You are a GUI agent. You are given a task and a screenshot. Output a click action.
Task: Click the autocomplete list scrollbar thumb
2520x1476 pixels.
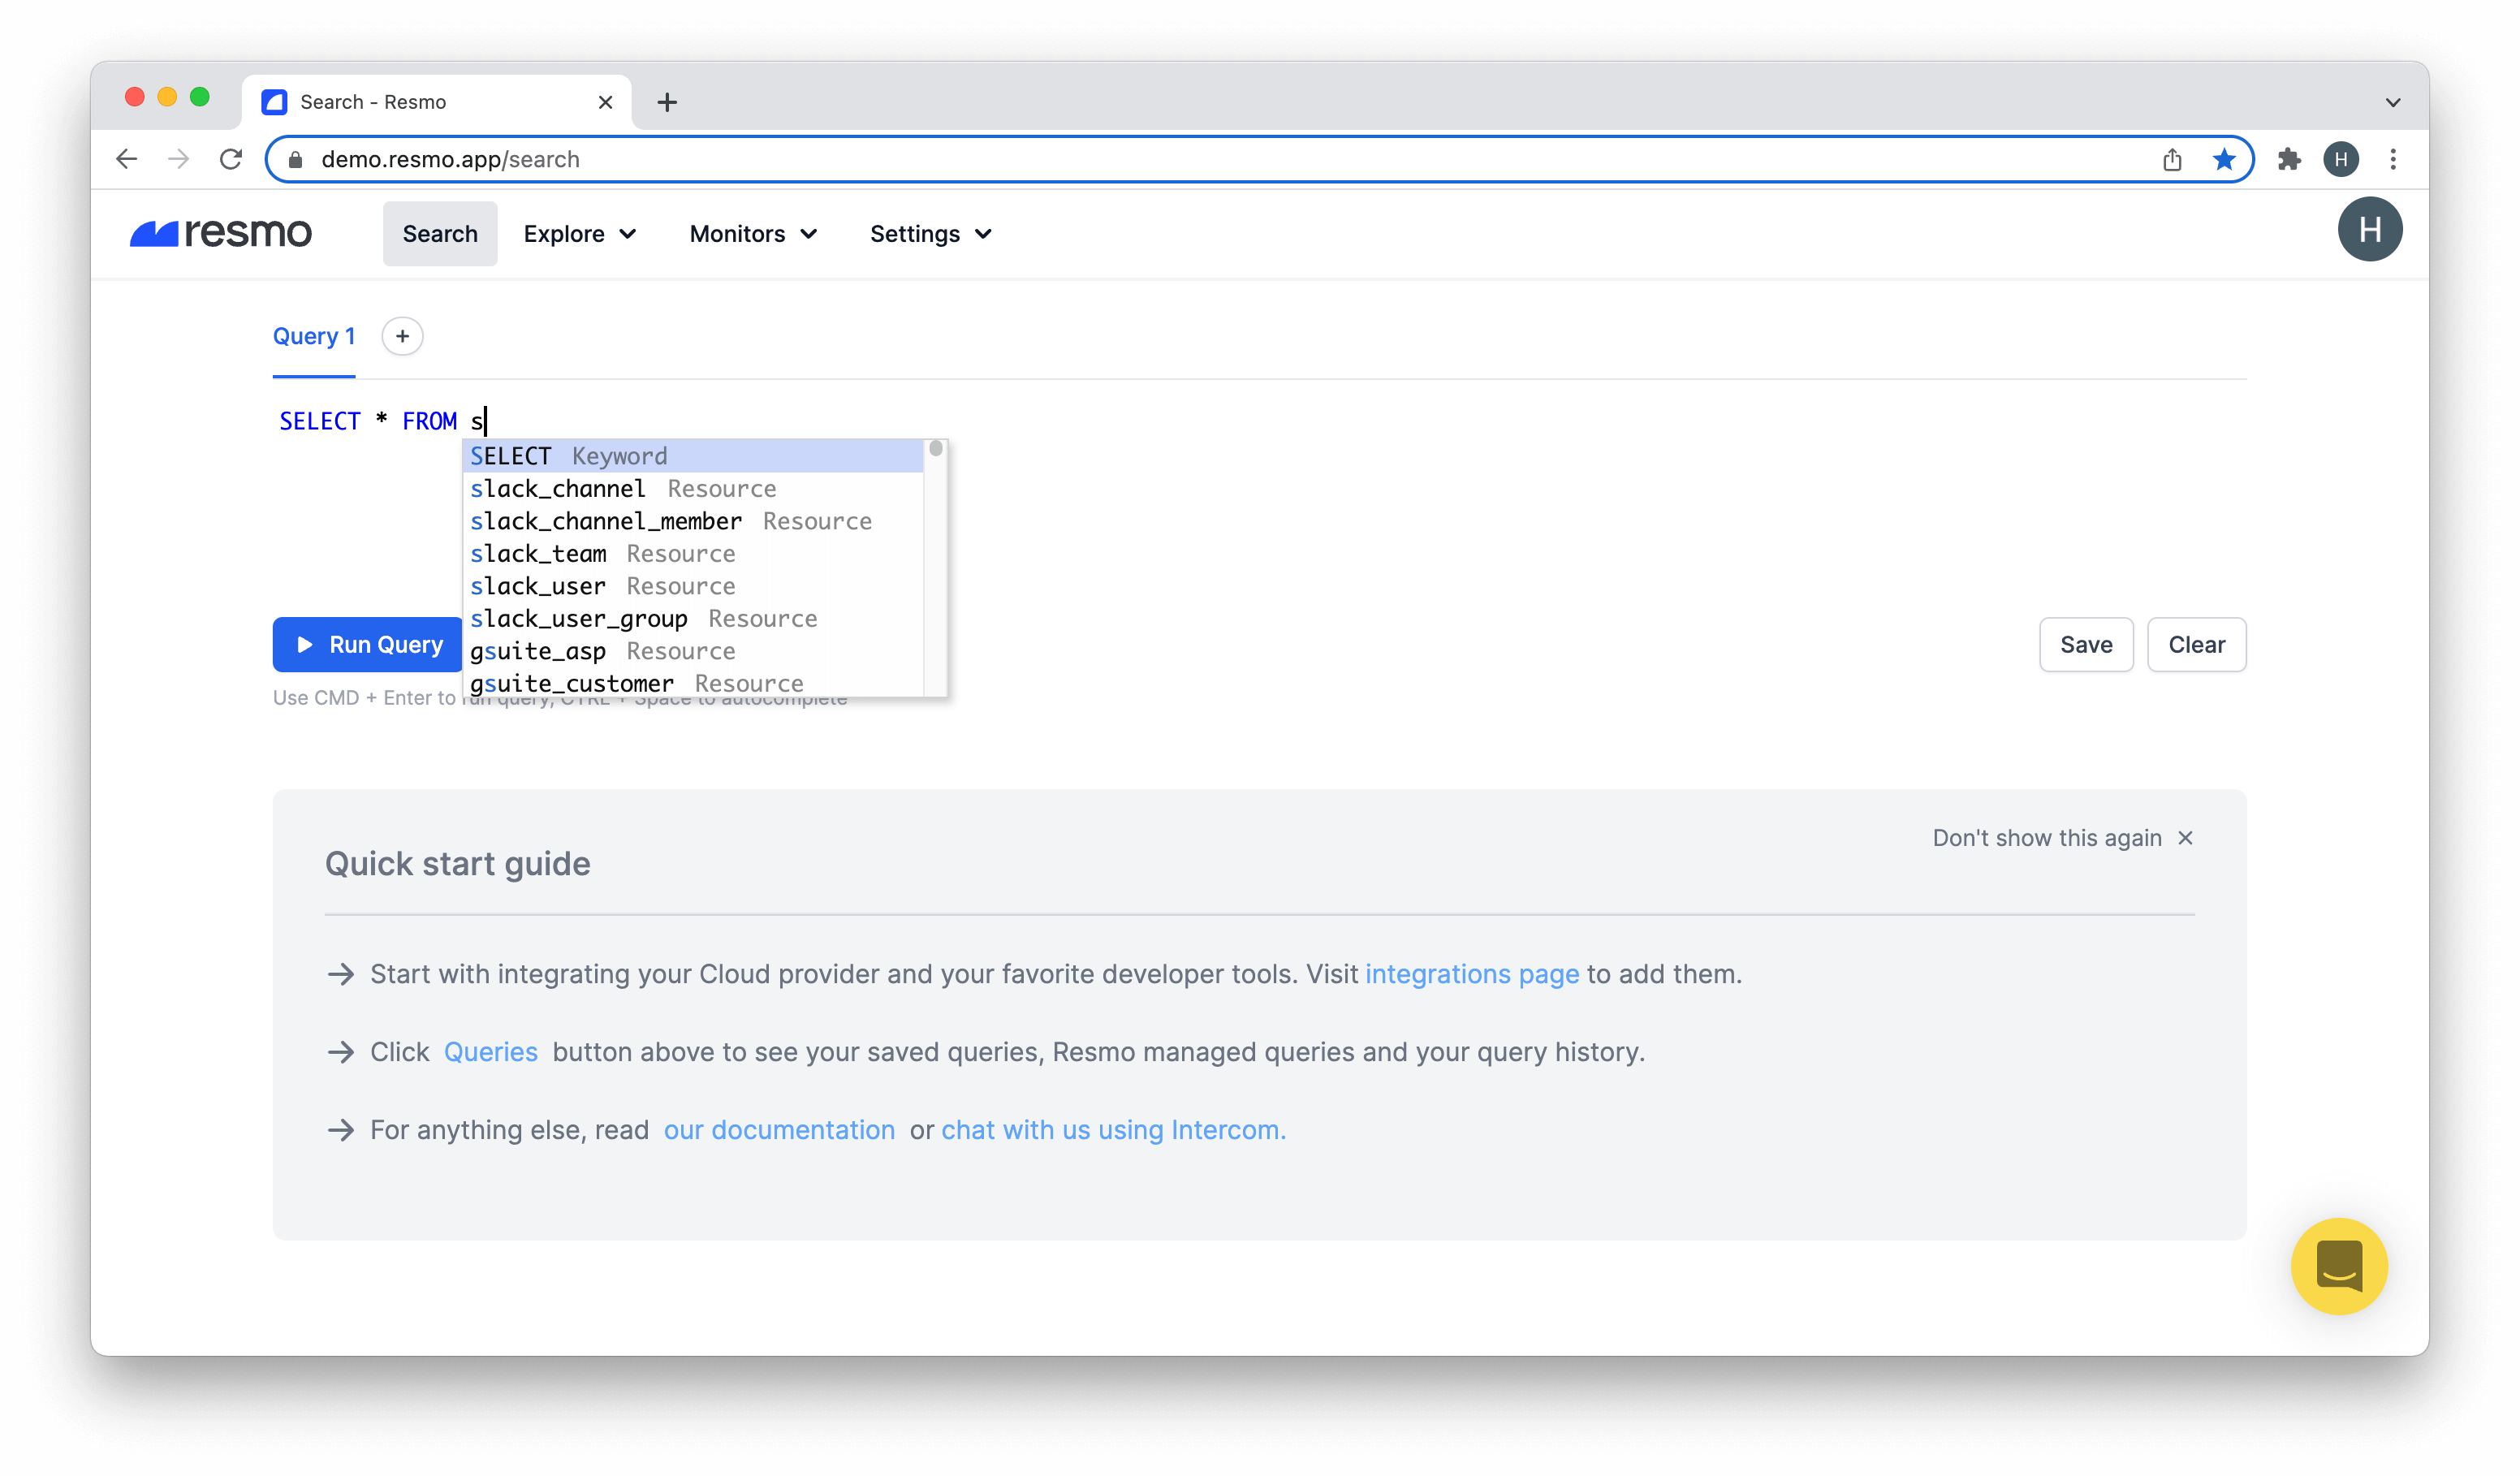coord(936,449)
